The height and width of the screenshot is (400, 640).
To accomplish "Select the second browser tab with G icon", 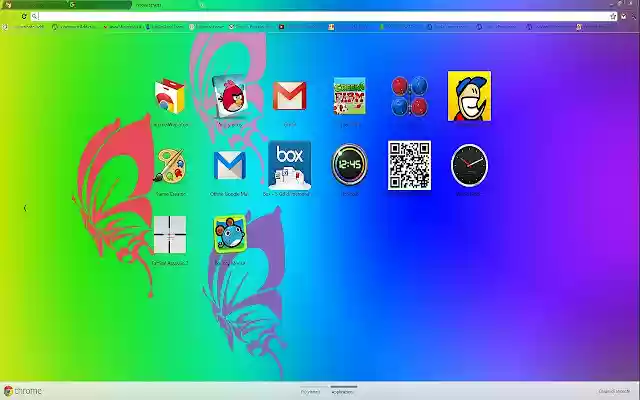I will click(98, 5).
